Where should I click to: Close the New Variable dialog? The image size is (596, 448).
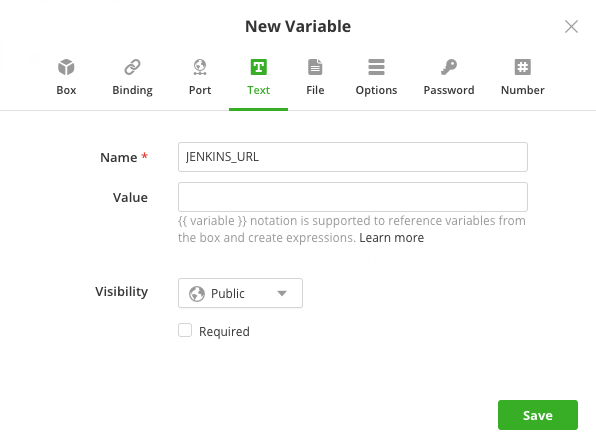[571, 27]
